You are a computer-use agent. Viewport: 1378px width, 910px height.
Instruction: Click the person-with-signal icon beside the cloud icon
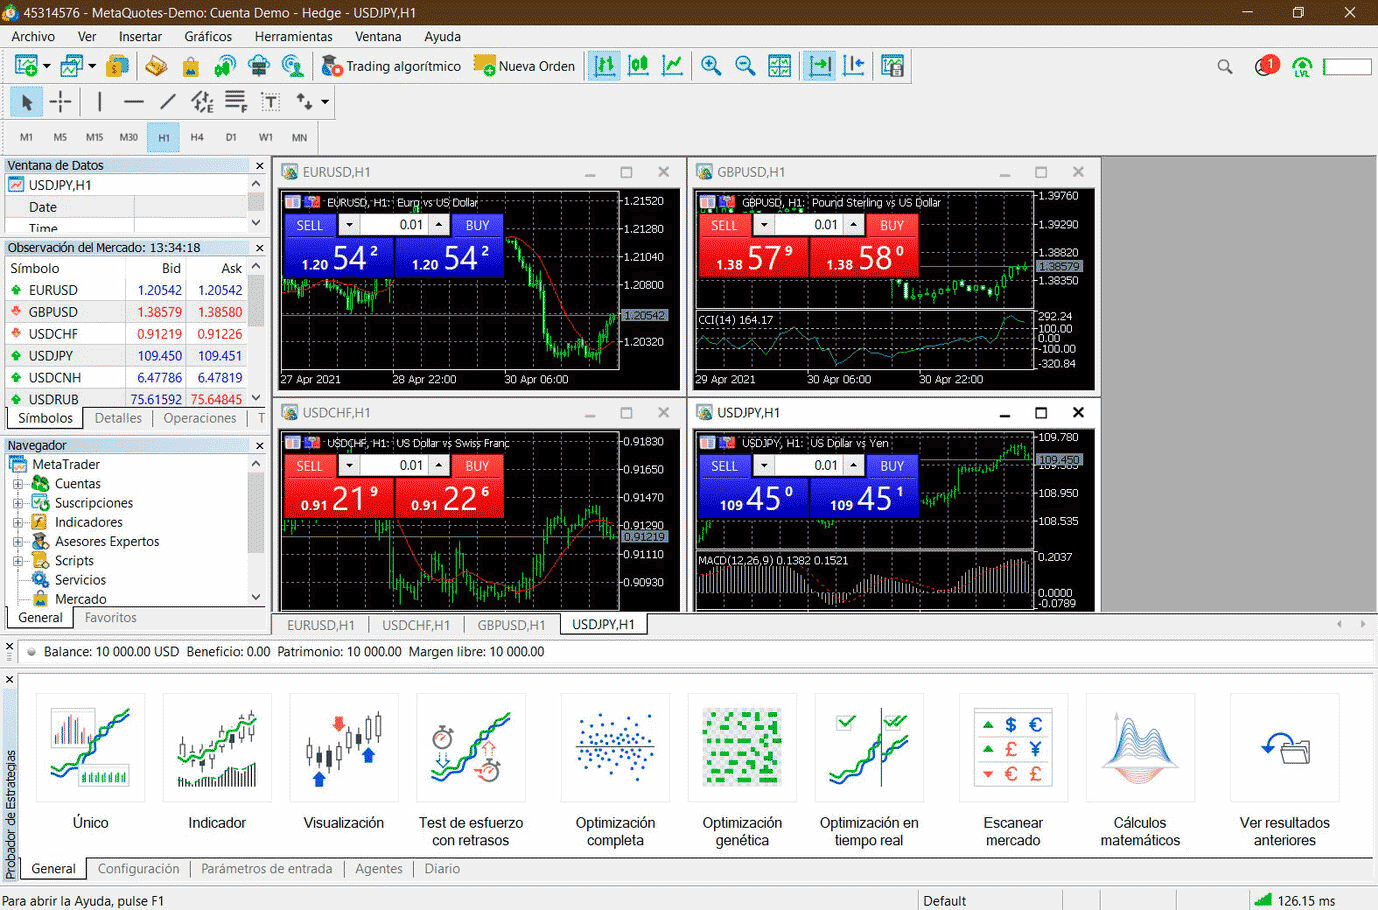pyautogui.click(x=293, y=66)
